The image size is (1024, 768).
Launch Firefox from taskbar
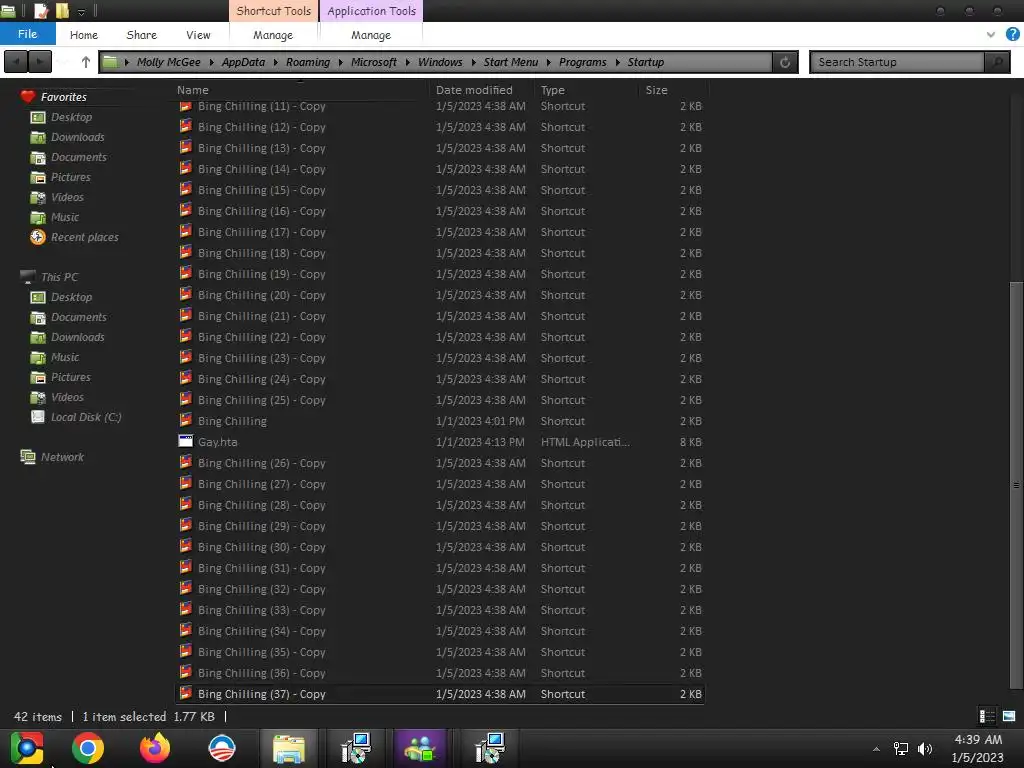(155, 748)
